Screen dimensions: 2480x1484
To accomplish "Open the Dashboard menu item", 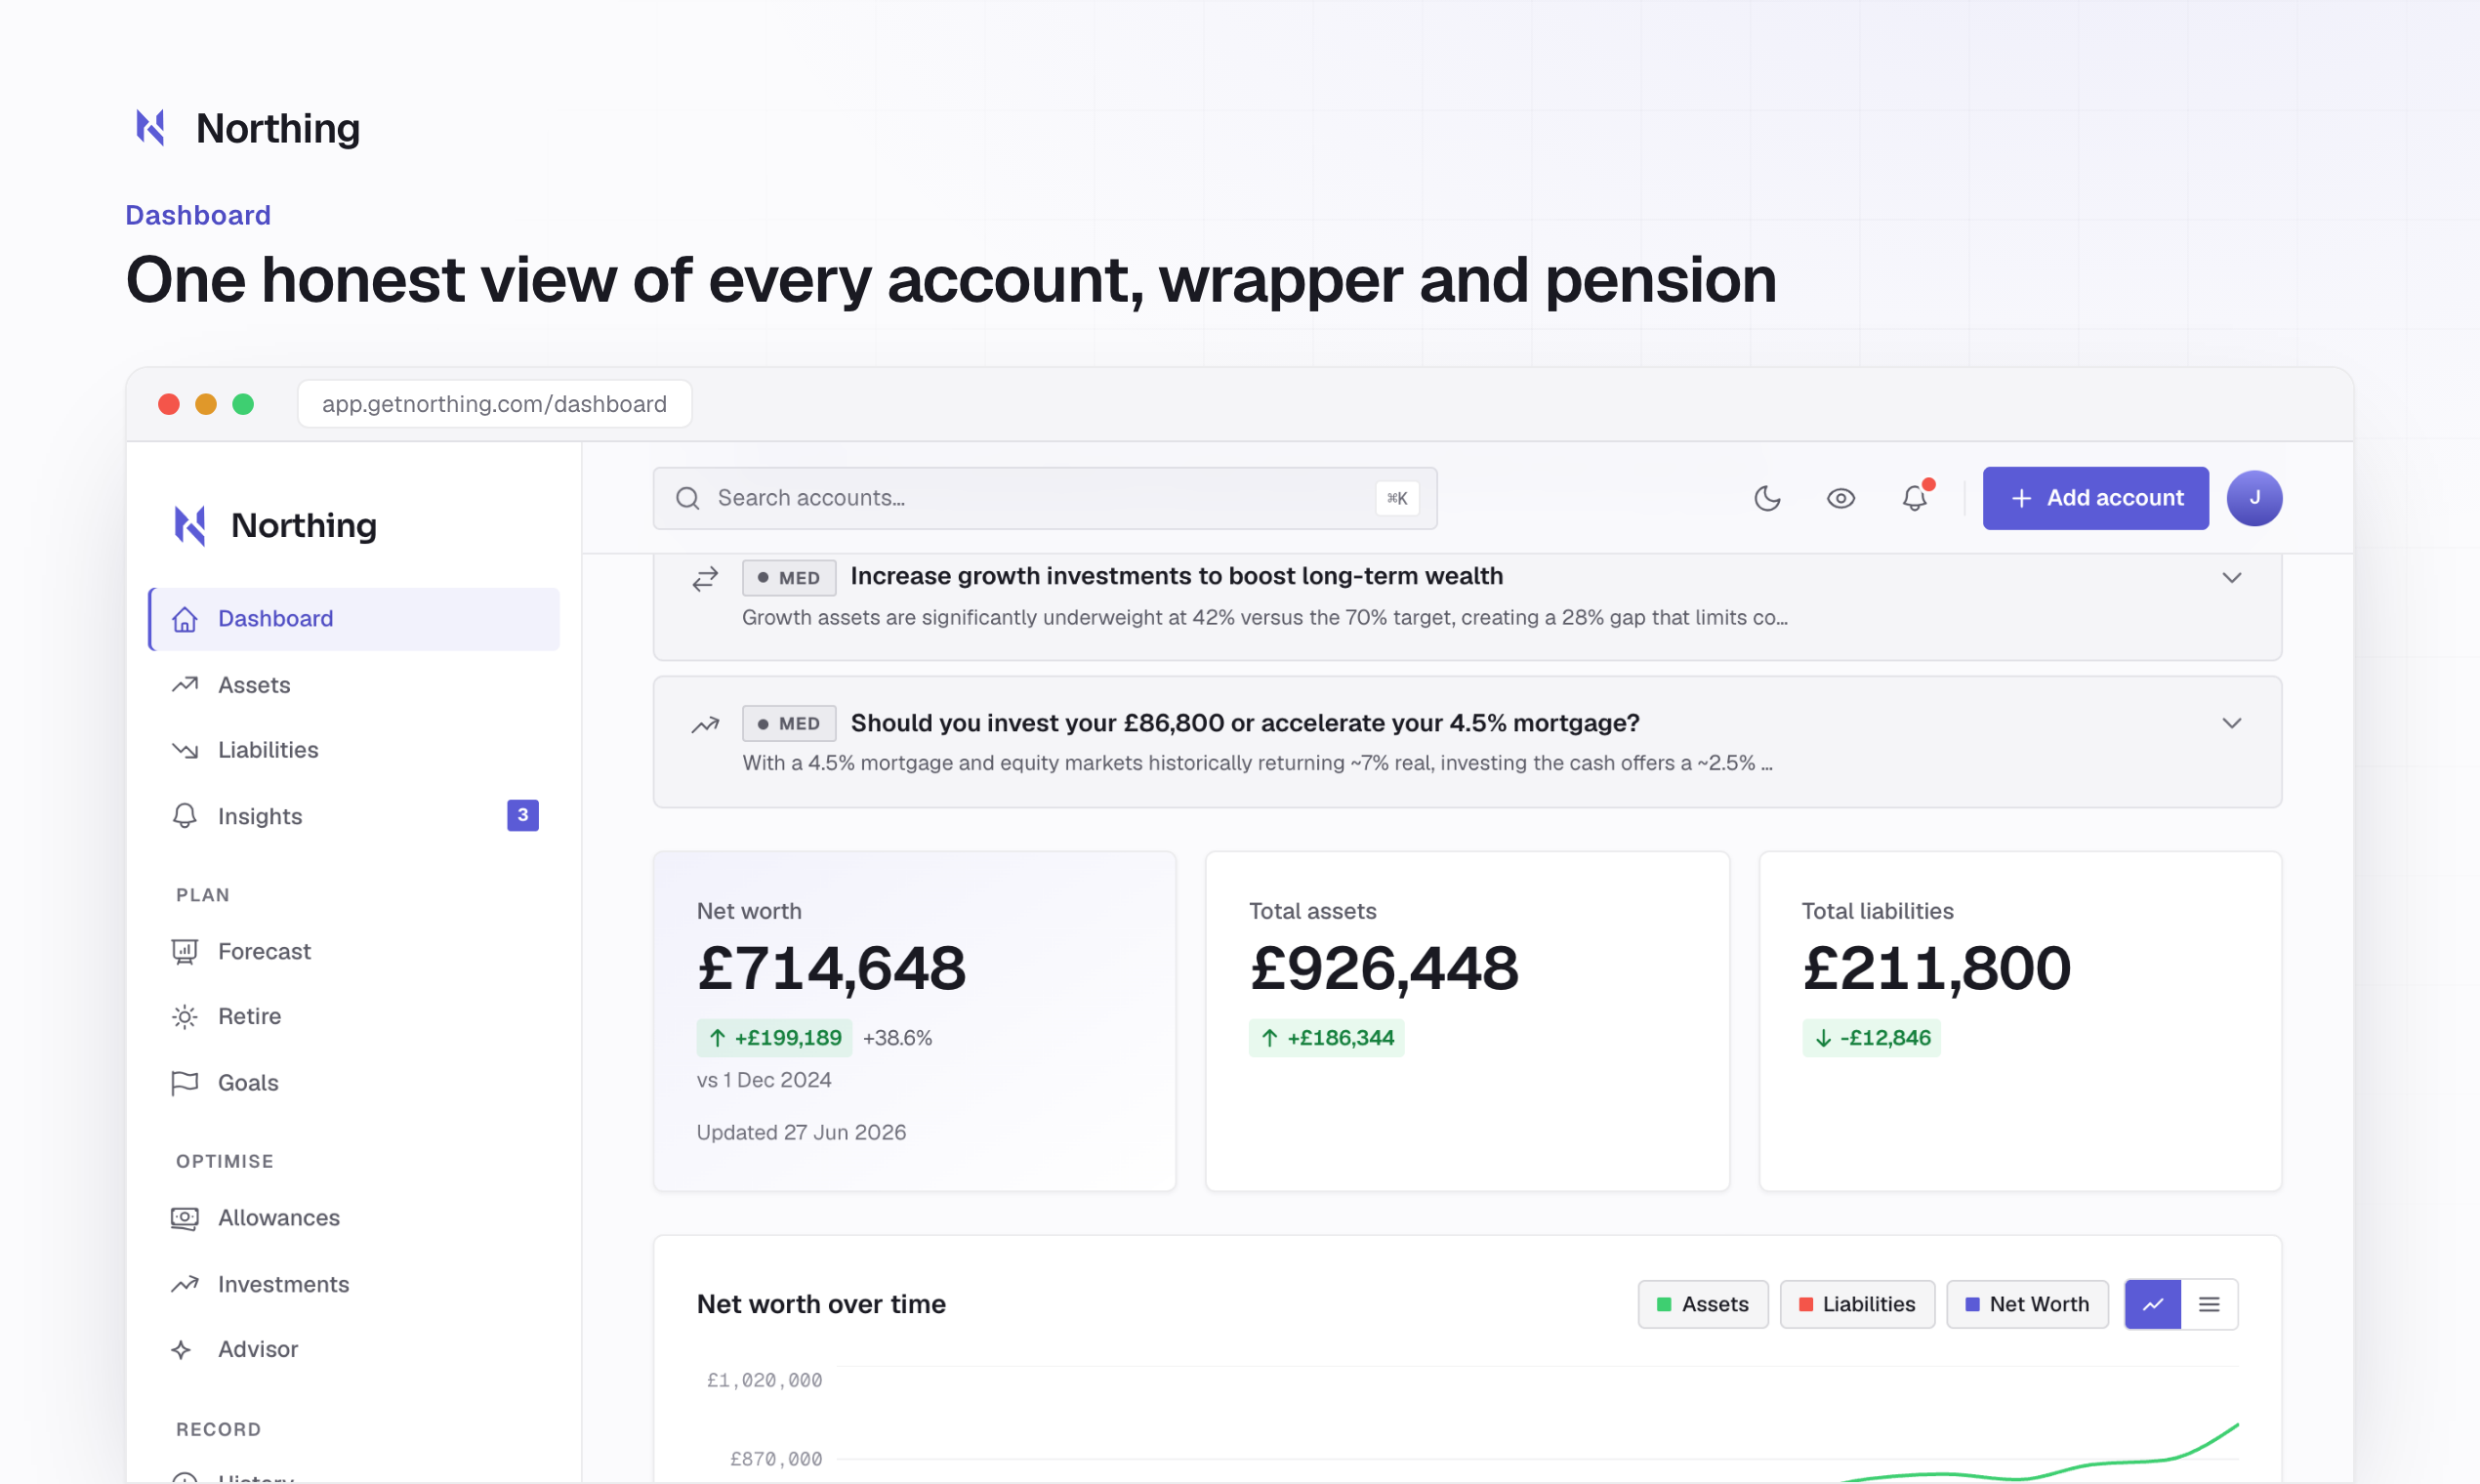I will [354, 619].
